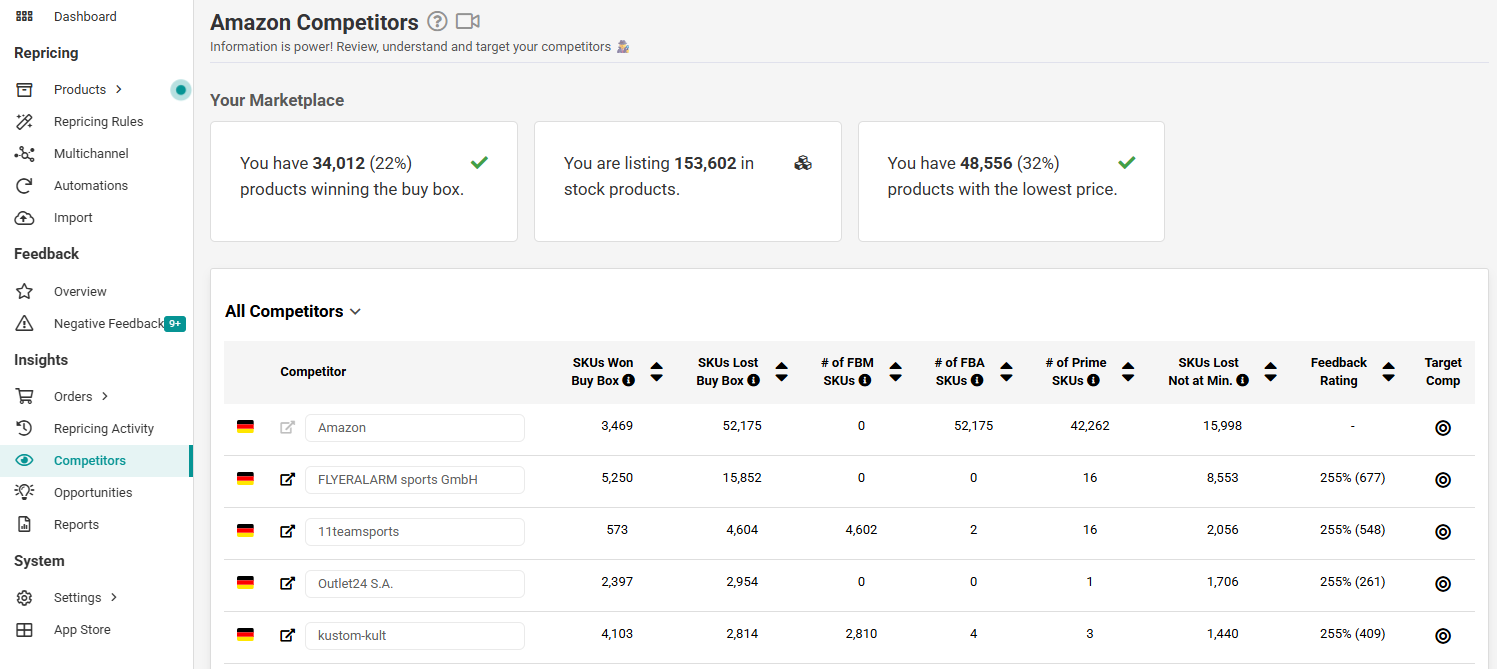Image resolution: width=1497 pixels, height=669 pixels.
Task: Click the Repricing Rules wand icon
Action: [x=24, y=121]
